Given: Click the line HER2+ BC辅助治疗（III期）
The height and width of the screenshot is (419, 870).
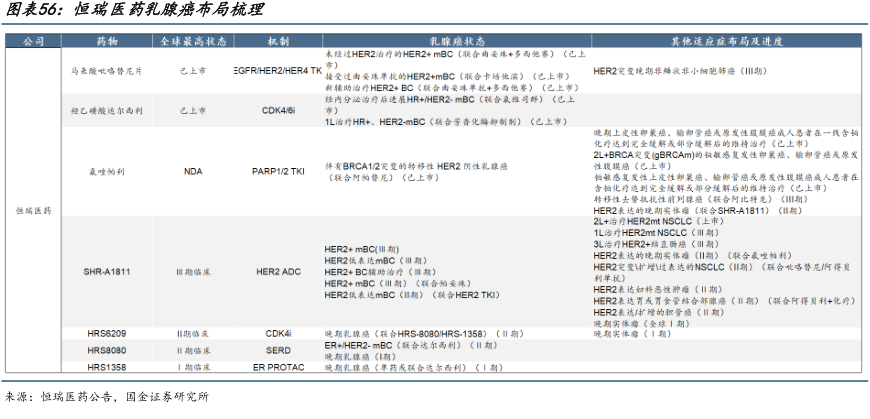Looking at the screenshot, I should pyautogui.click(x=381, y=272).
